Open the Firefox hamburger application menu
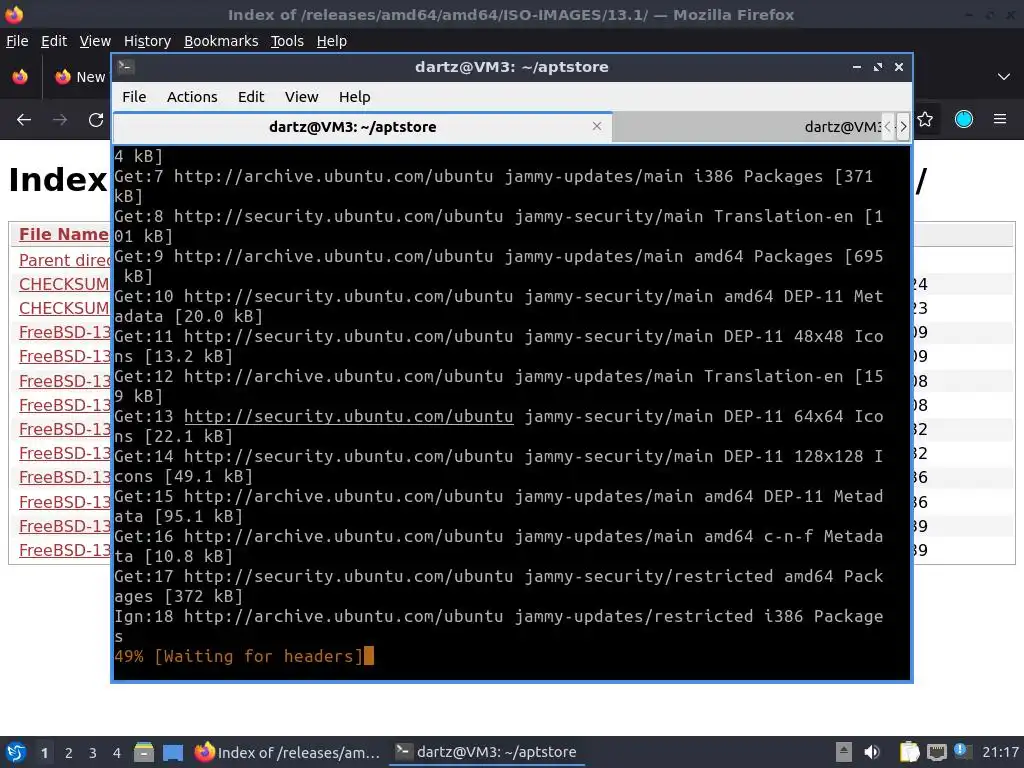 [x=1000, y=120]
